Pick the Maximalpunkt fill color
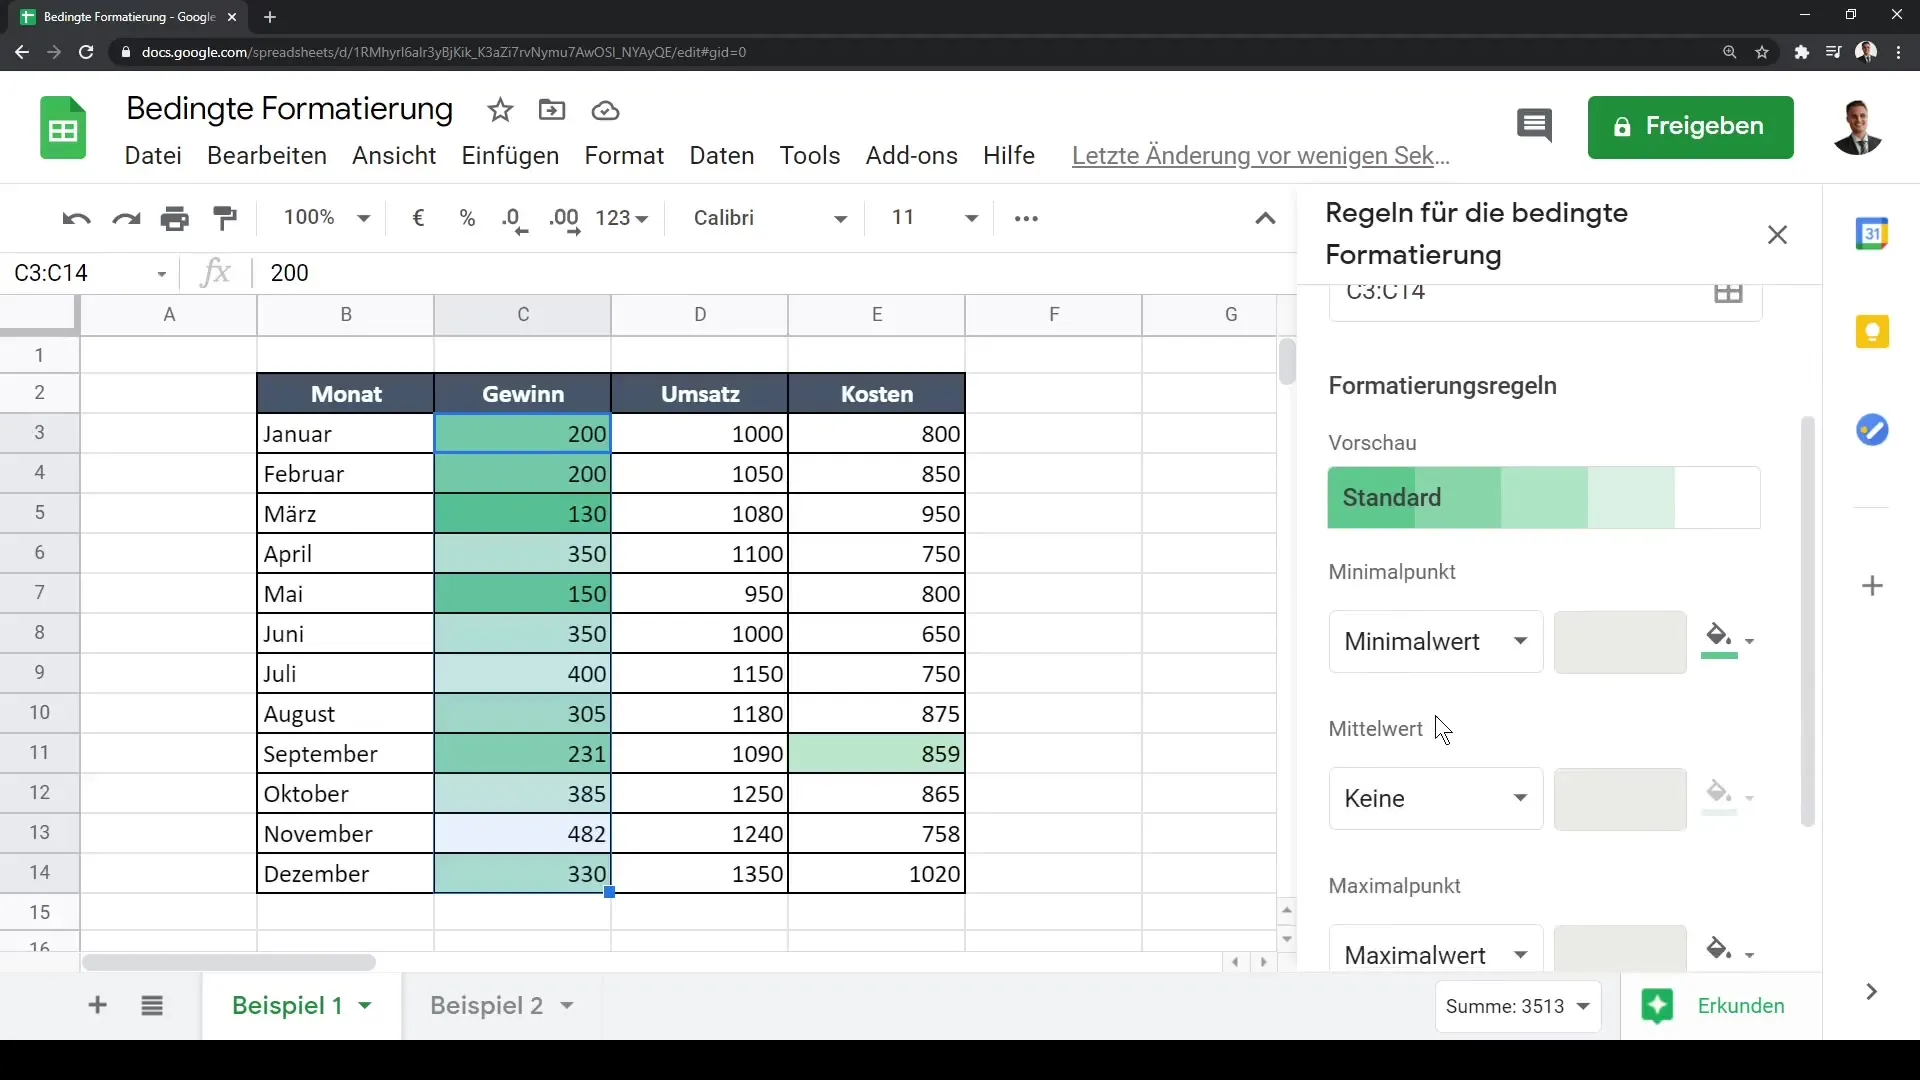Viewport: 1920px width, 1080px height. (1727, 949)
